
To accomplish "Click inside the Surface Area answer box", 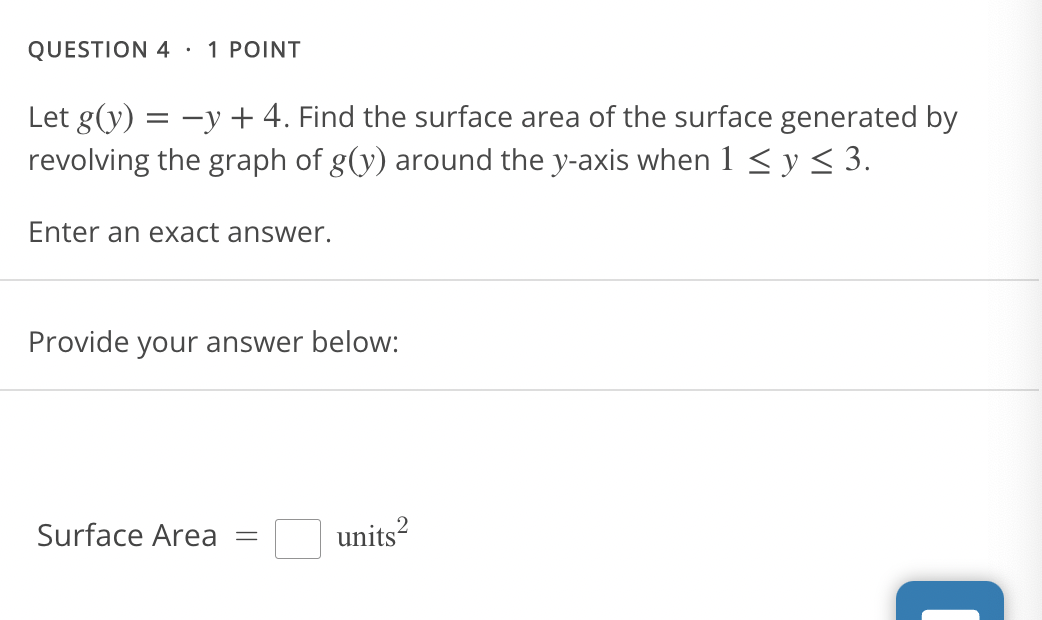I will coord(296,537).
